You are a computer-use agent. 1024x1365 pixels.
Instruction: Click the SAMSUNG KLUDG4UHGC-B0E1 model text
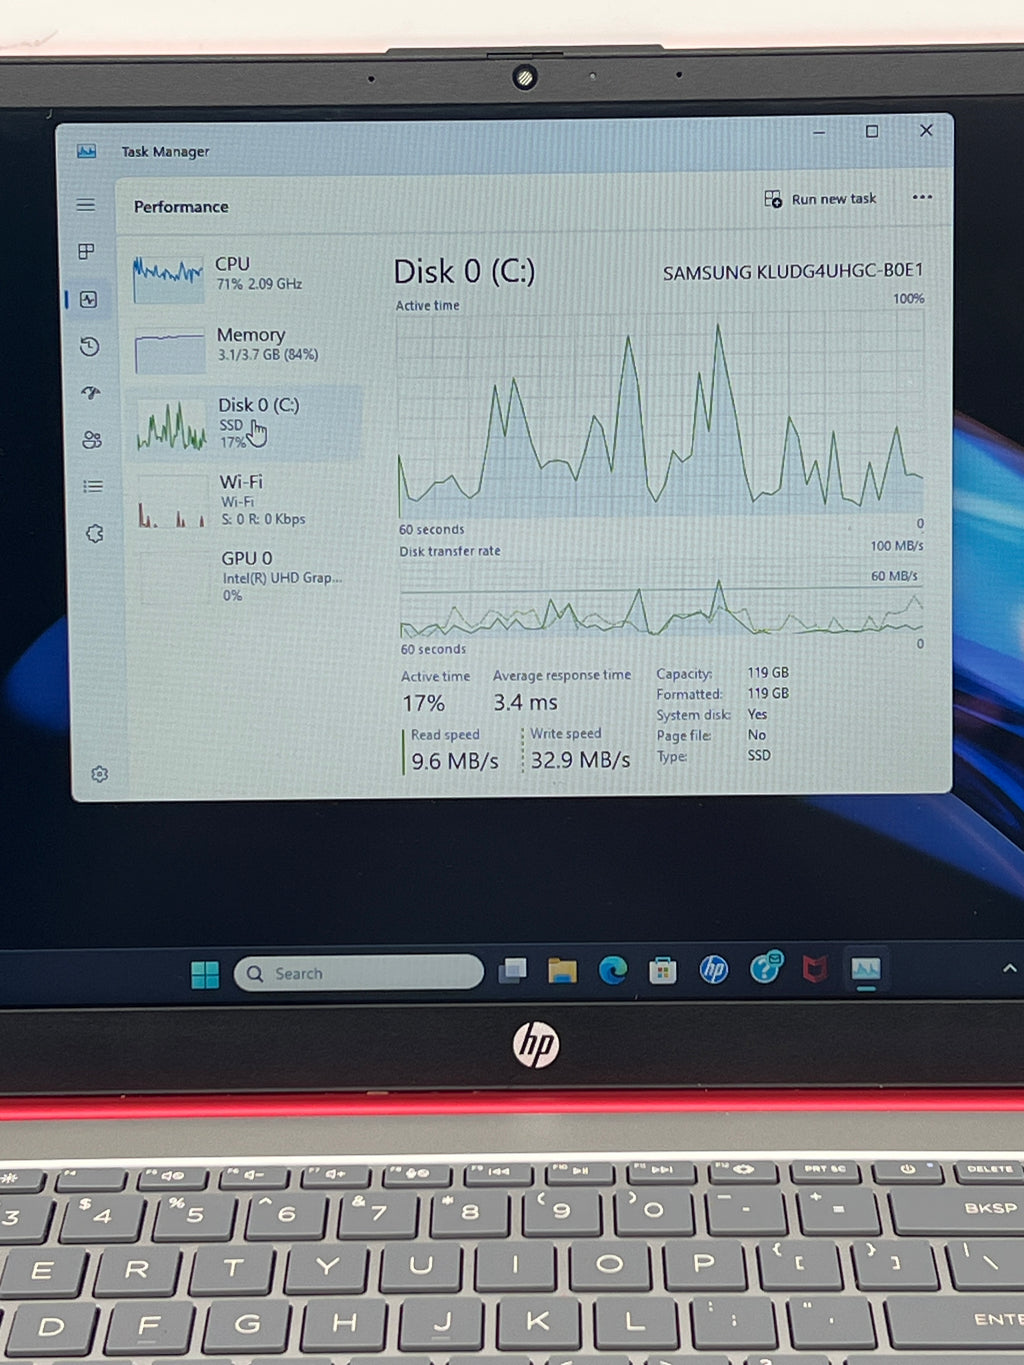(793, 271)
